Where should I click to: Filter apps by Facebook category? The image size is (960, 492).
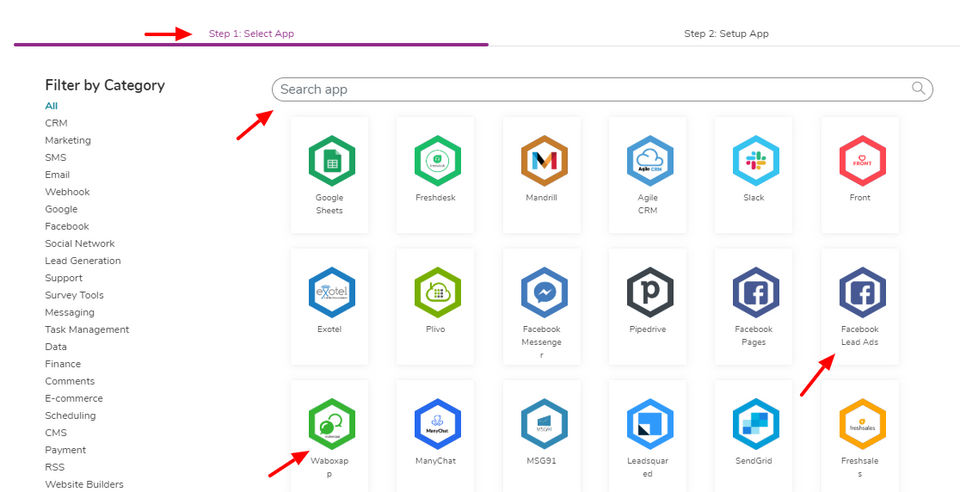(67, 226)
